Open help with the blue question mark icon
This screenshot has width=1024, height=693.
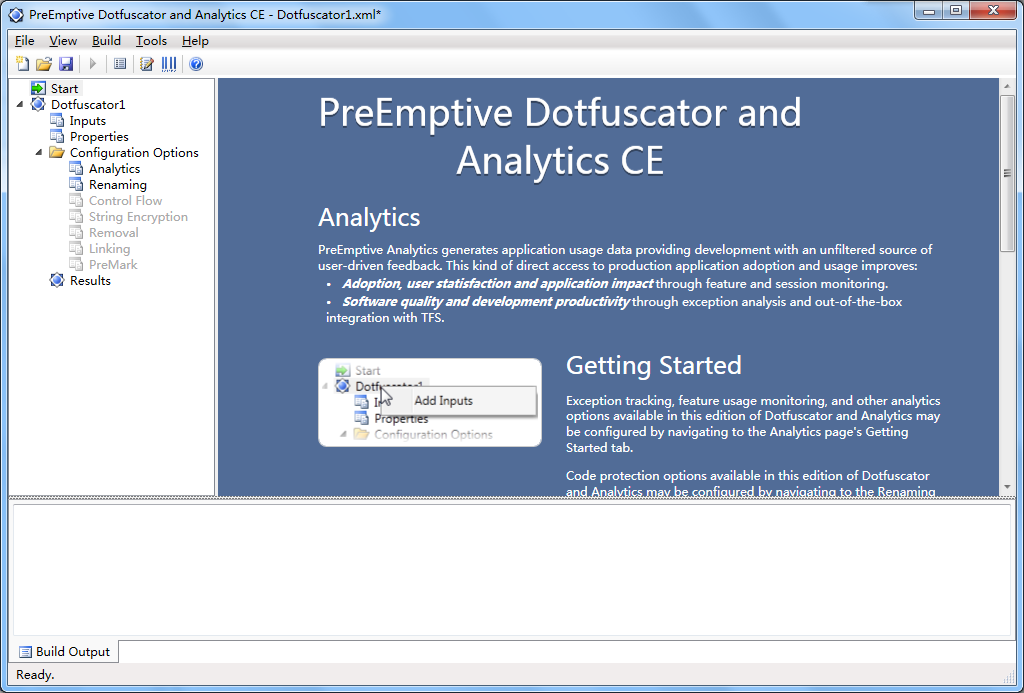196,63
